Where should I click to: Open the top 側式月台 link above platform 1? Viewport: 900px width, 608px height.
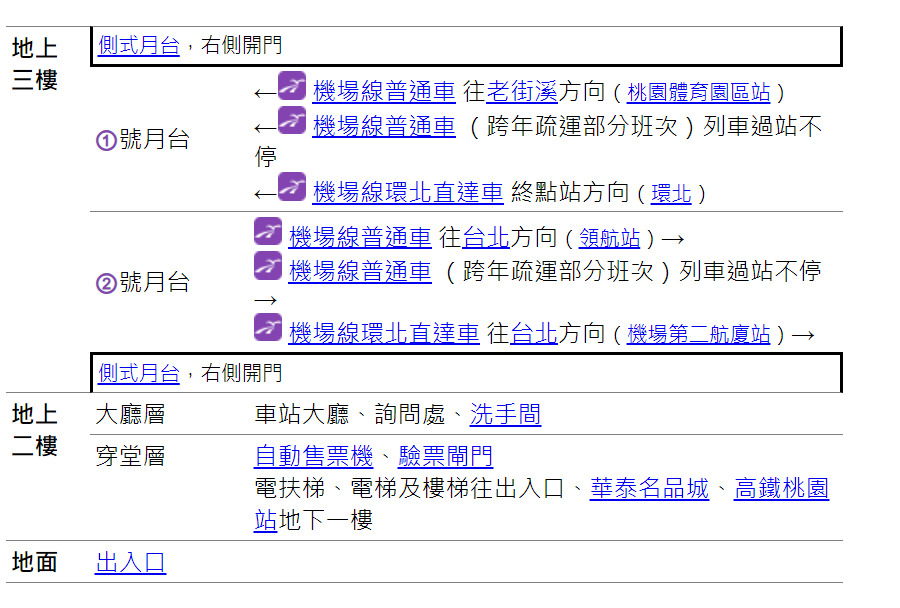coord(139,45)
